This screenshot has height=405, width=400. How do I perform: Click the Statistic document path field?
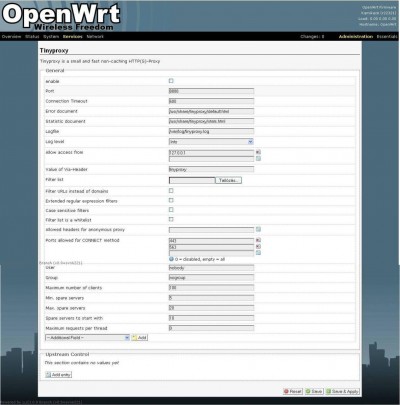(x=211, y=121)
